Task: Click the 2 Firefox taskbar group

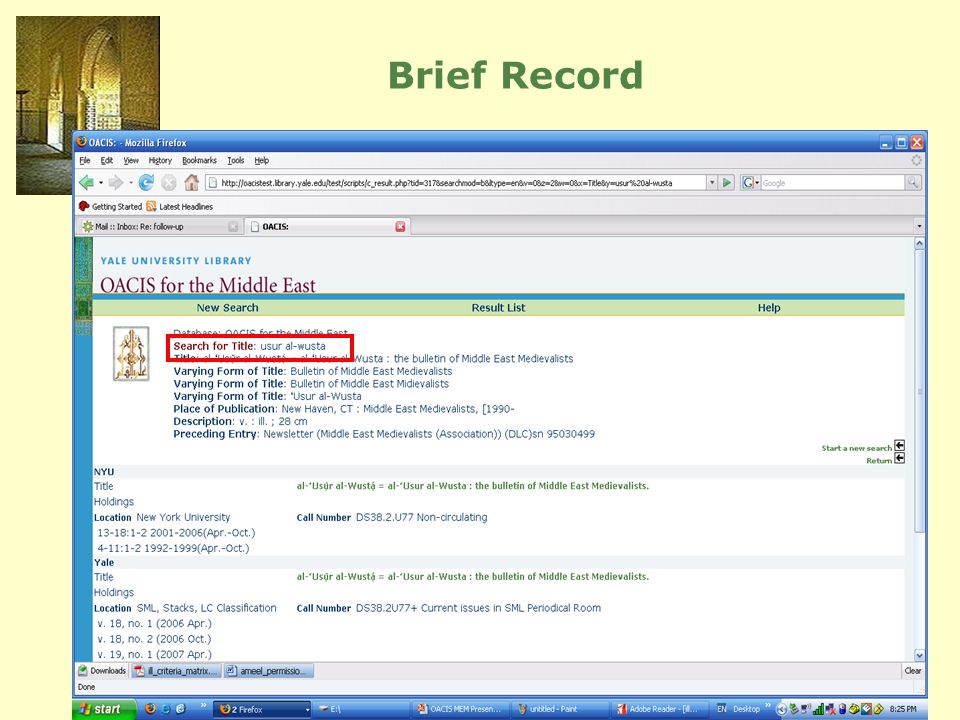Action: (262, 709)
